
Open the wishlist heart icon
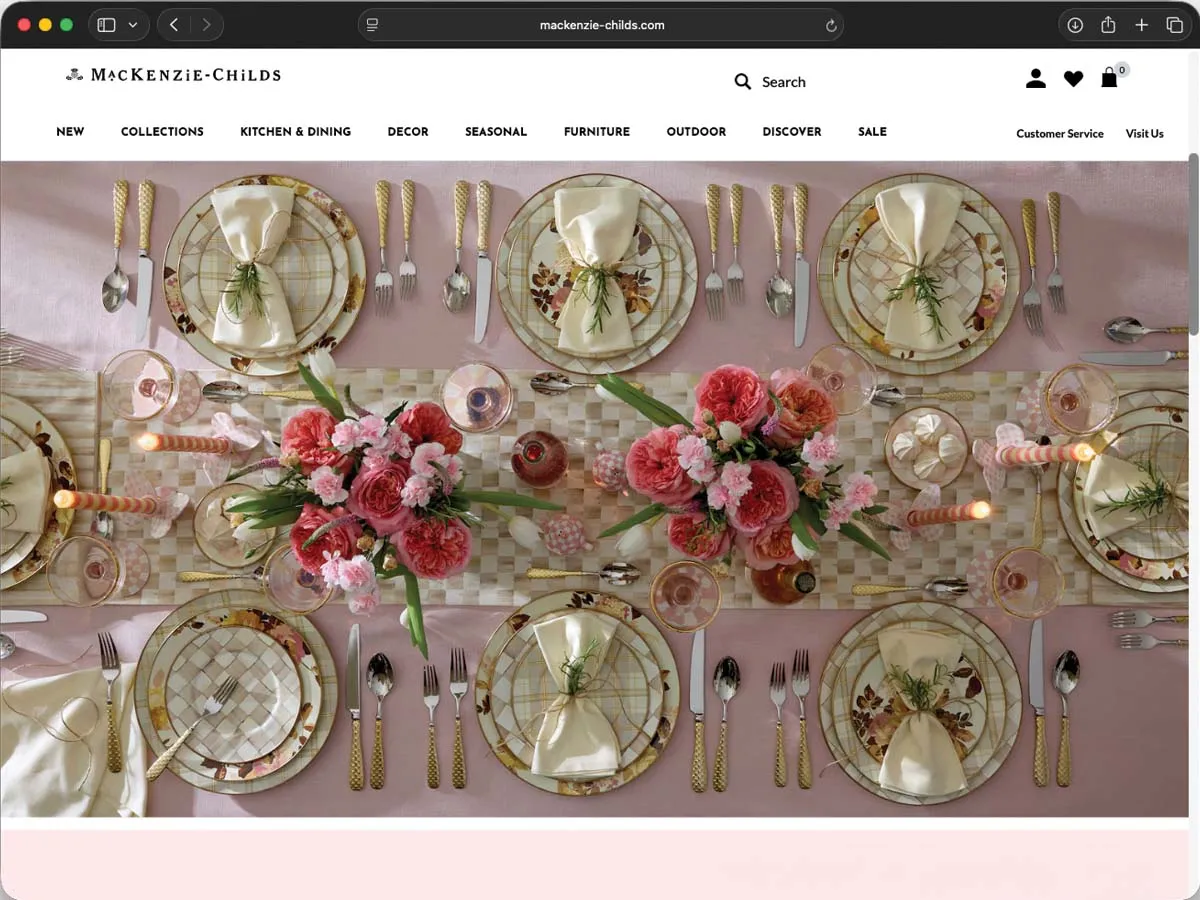[x=1073, y=79]
